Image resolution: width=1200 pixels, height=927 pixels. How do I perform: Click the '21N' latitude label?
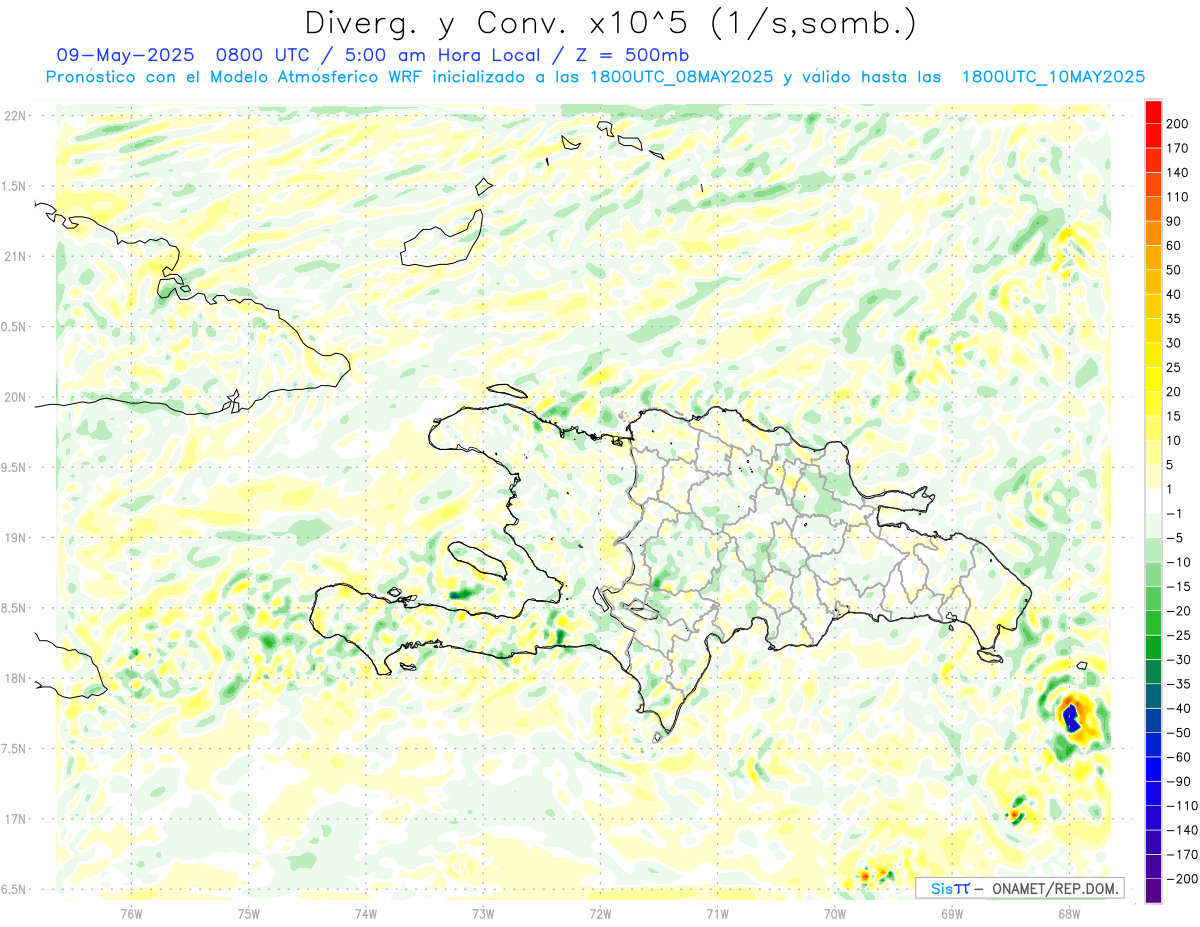pyautogui.click(x=16, y=257)
